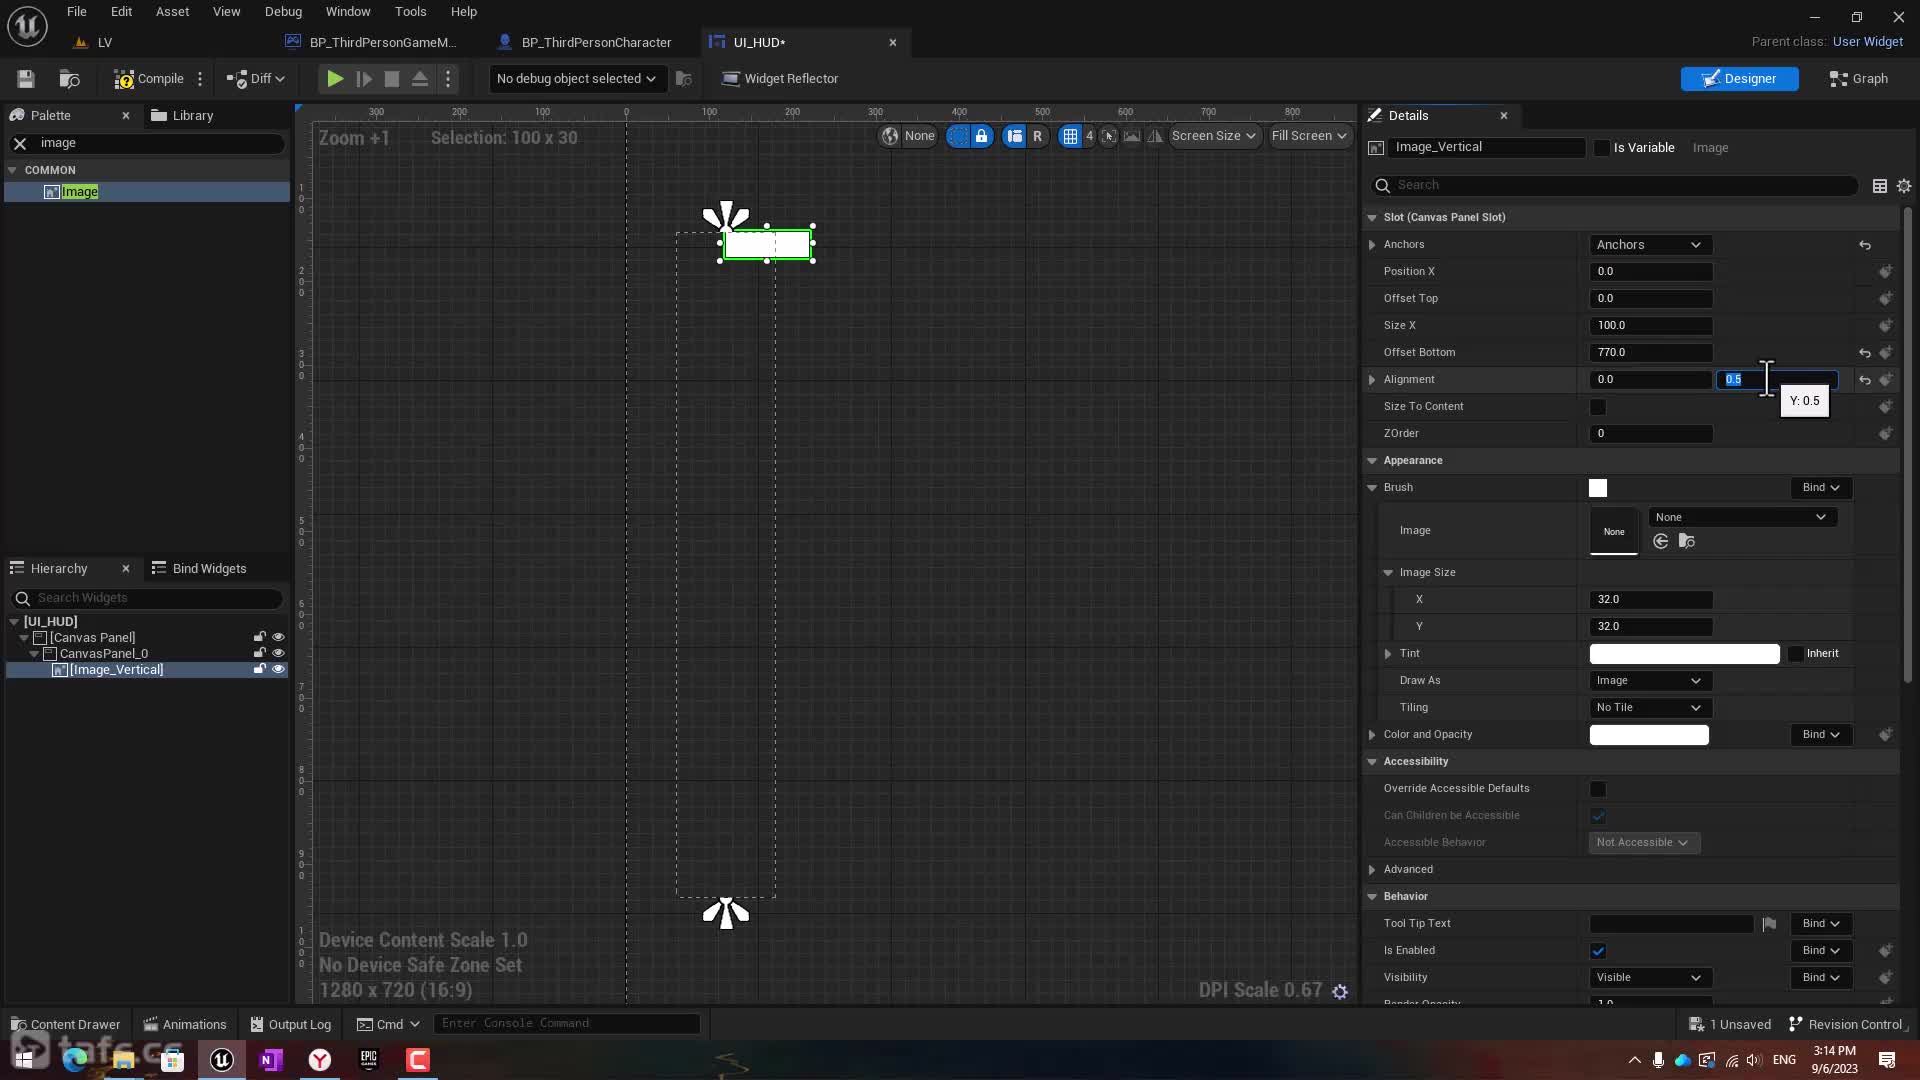
Task: Open the Asset menu
Action: point(172,12)
